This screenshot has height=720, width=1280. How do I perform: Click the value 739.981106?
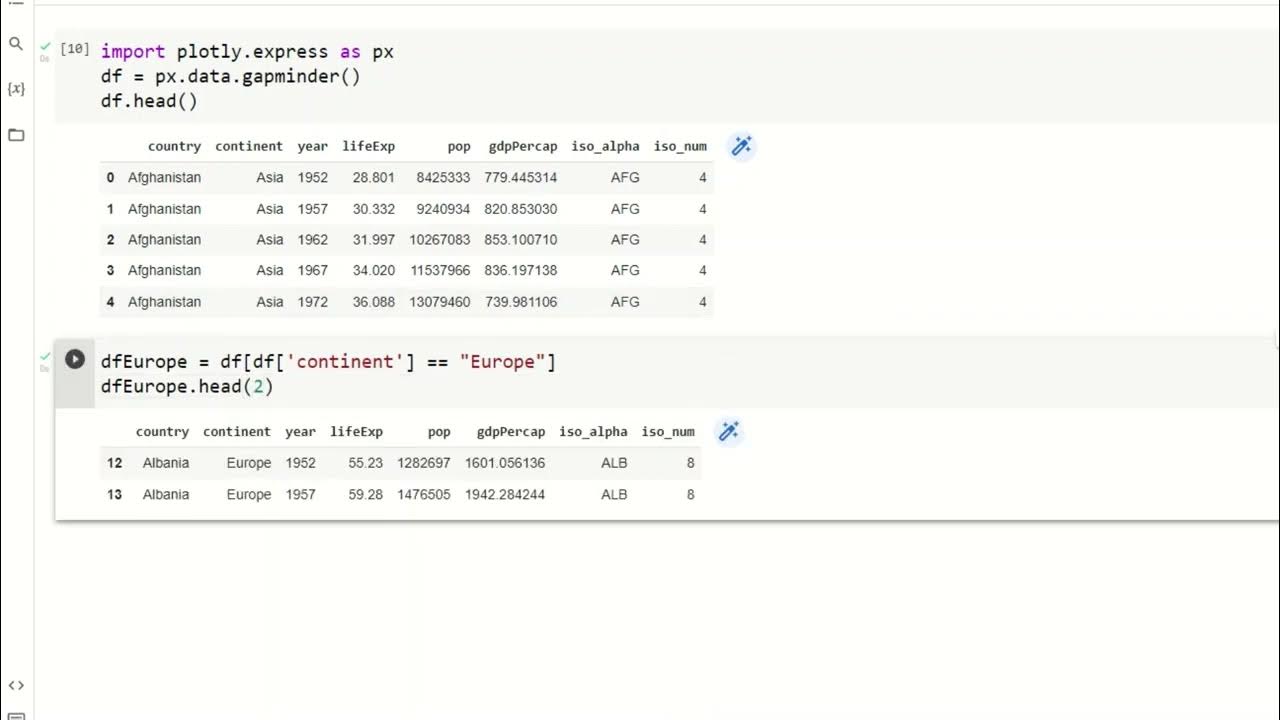pyautogui.click(x=521, y=302)
